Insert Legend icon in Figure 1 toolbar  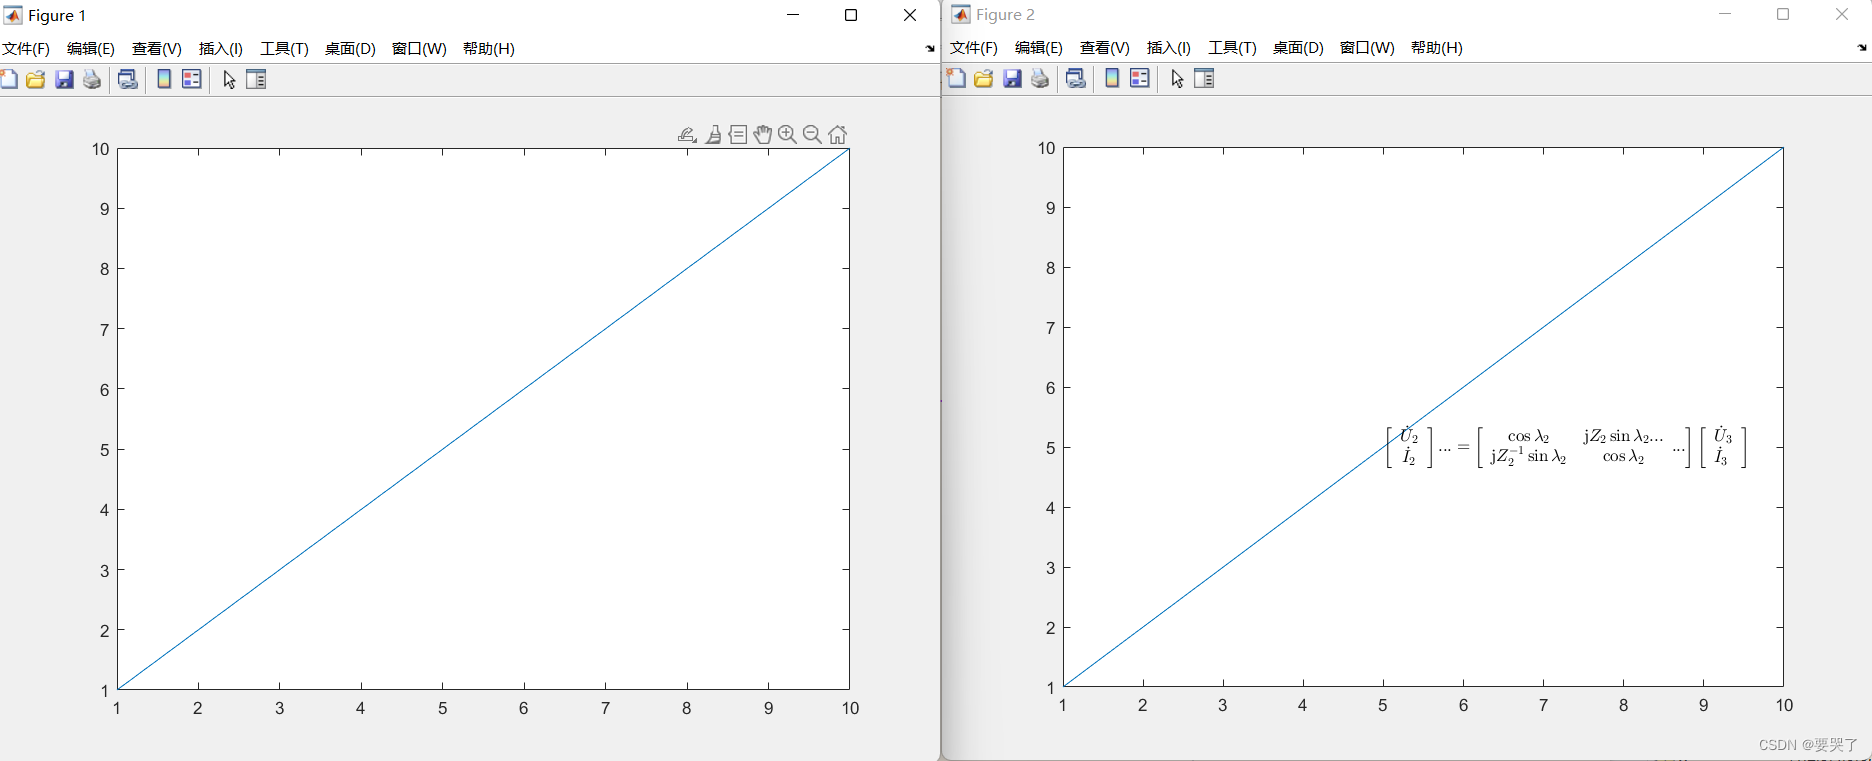(x=192, y=80)
